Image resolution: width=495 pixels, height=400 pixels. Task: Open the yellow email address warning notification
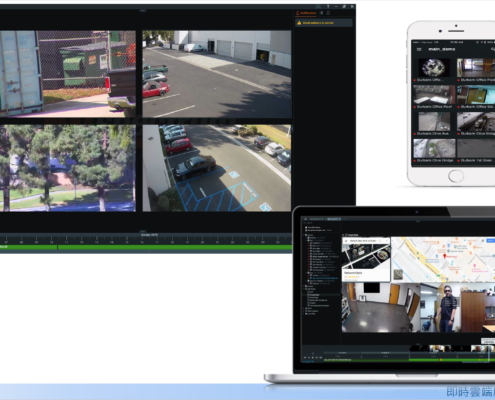click(x=324, y=23)
